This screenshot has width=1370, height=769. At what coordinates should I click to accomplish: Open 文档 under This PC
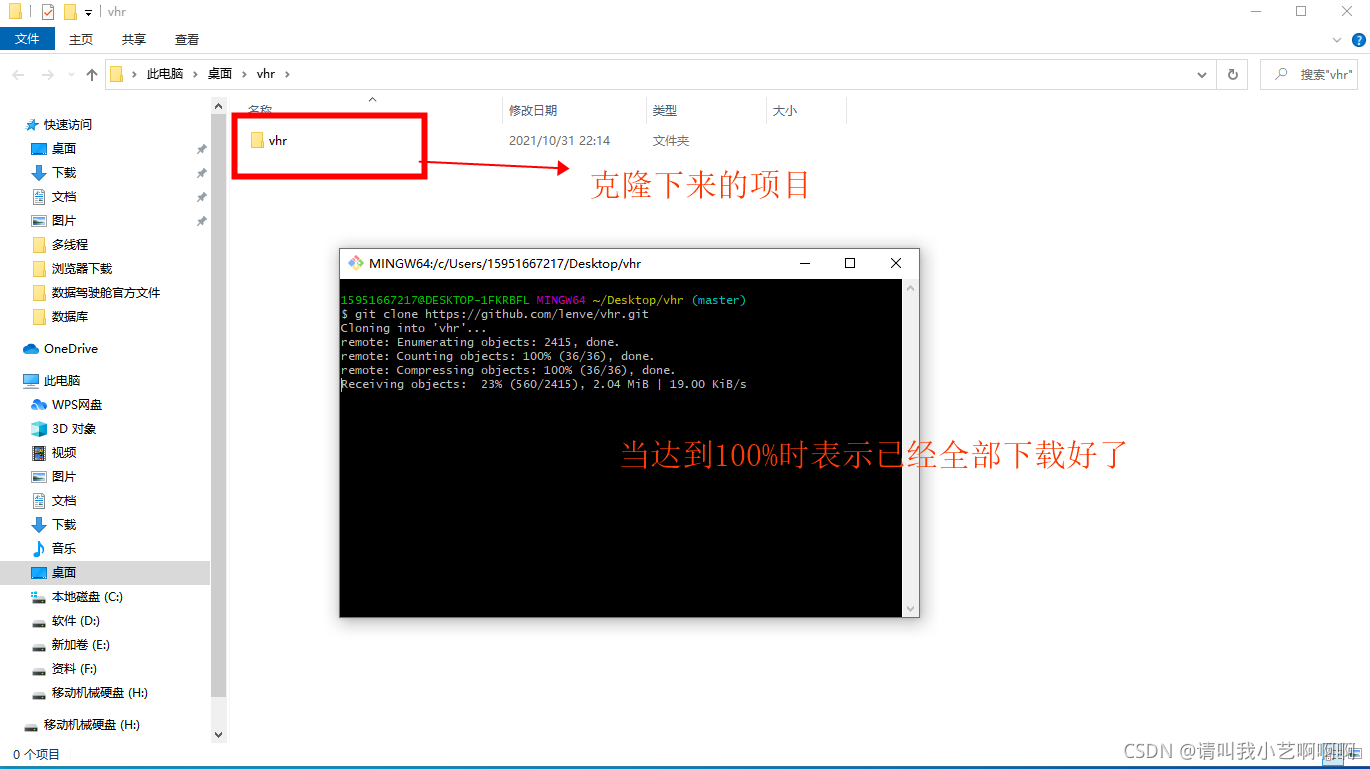[x=64, y=501]
